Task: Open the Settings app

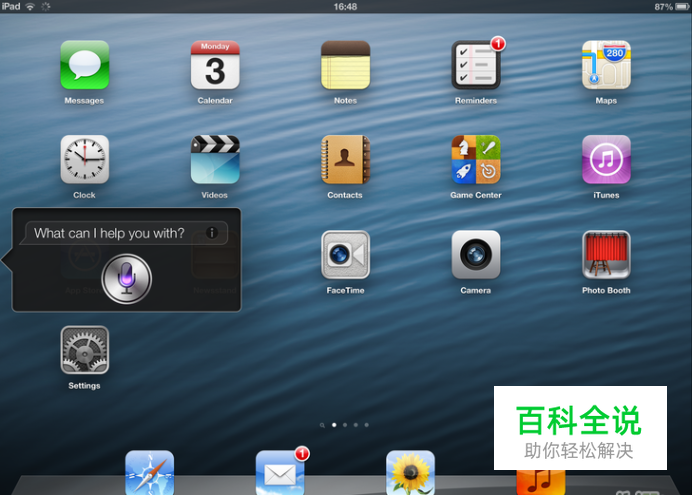Action: point(84,350)
